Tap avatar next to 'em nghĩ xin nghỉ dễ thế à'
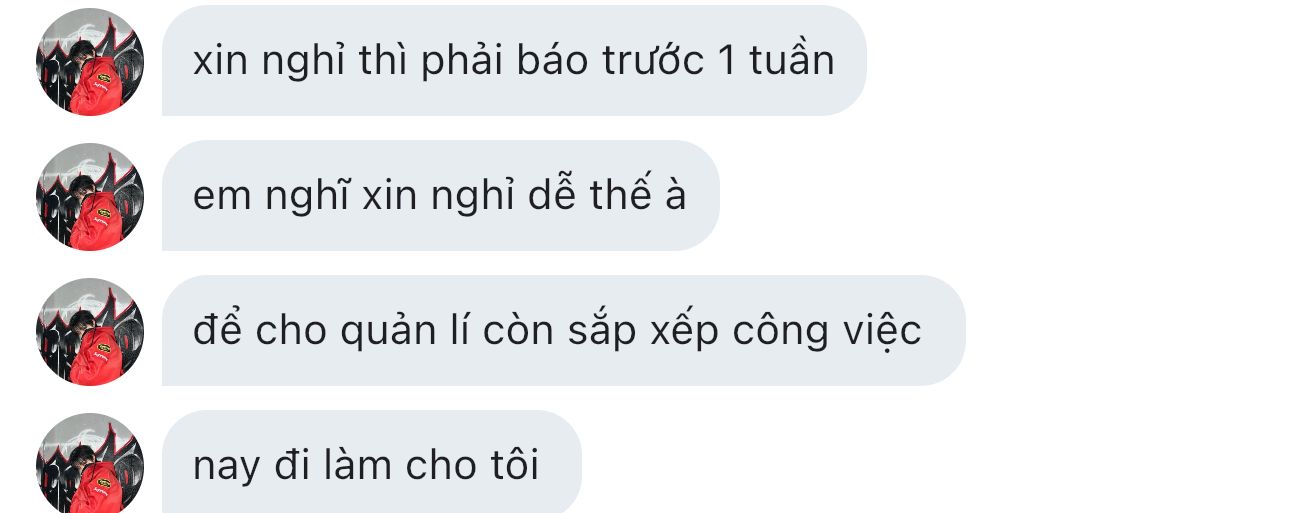The height and width of the screenshot is (513, 1290). [x=90, y=196]
